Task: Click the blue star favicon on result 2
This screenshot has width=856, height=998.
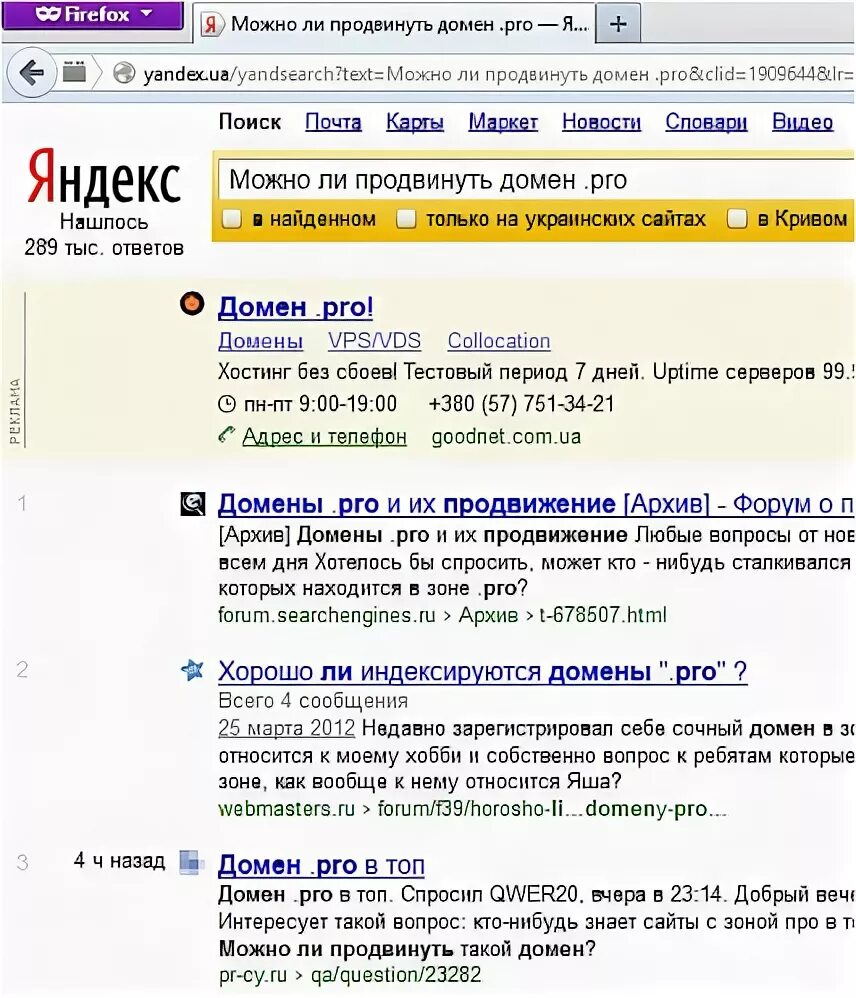Action: [192, 670]
